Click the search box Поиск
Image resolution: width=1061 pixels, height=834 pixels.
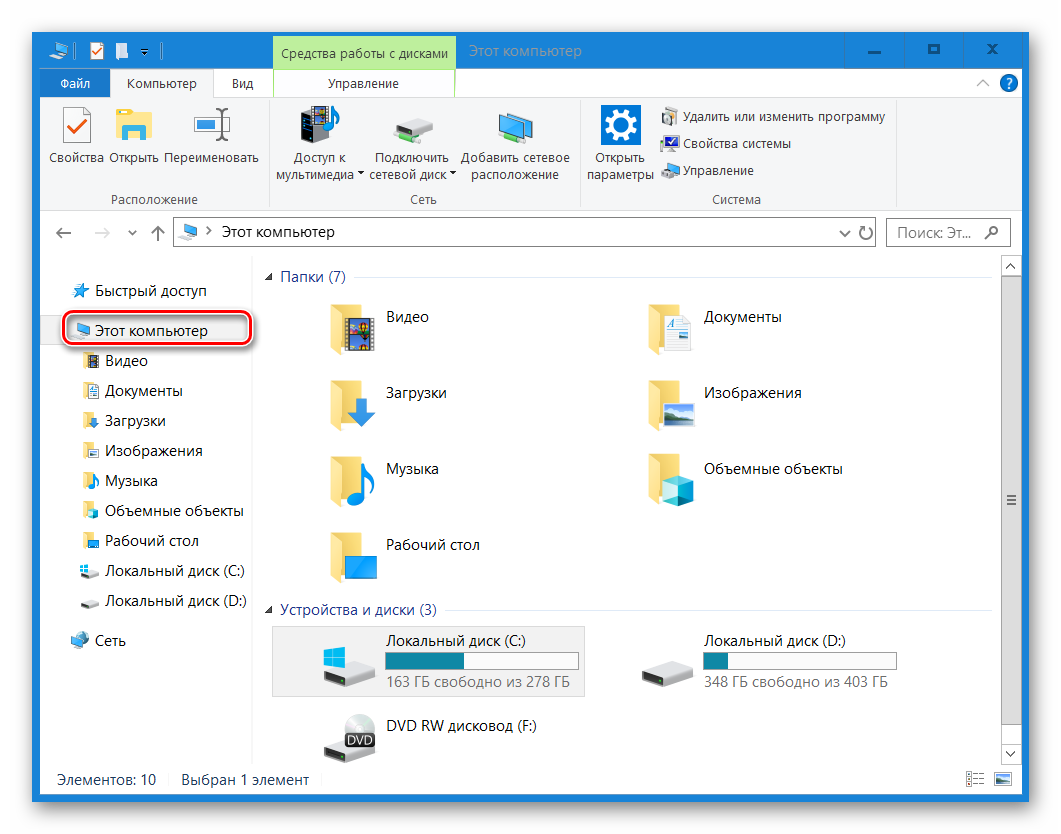pyautogui.click(x=947, y=233)
